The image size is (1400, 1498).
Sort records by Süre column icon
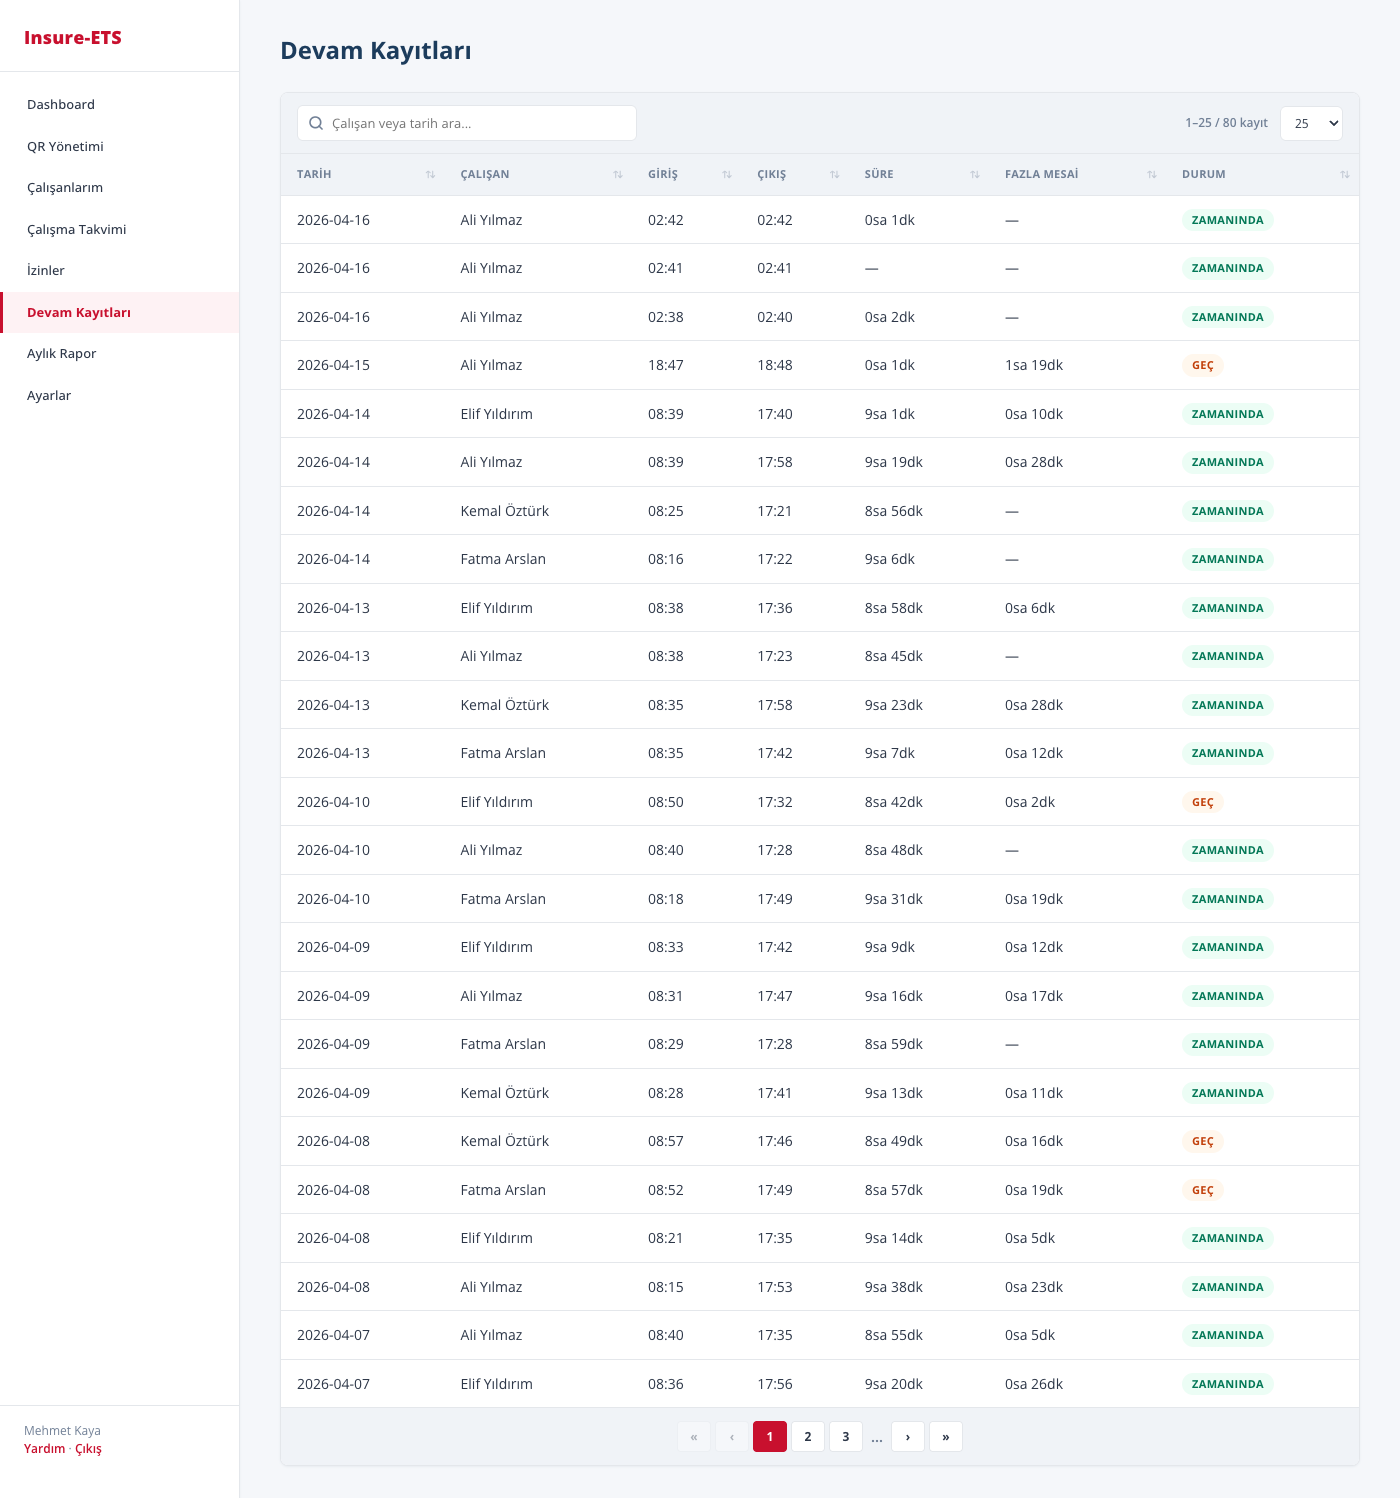click(975, 175)
